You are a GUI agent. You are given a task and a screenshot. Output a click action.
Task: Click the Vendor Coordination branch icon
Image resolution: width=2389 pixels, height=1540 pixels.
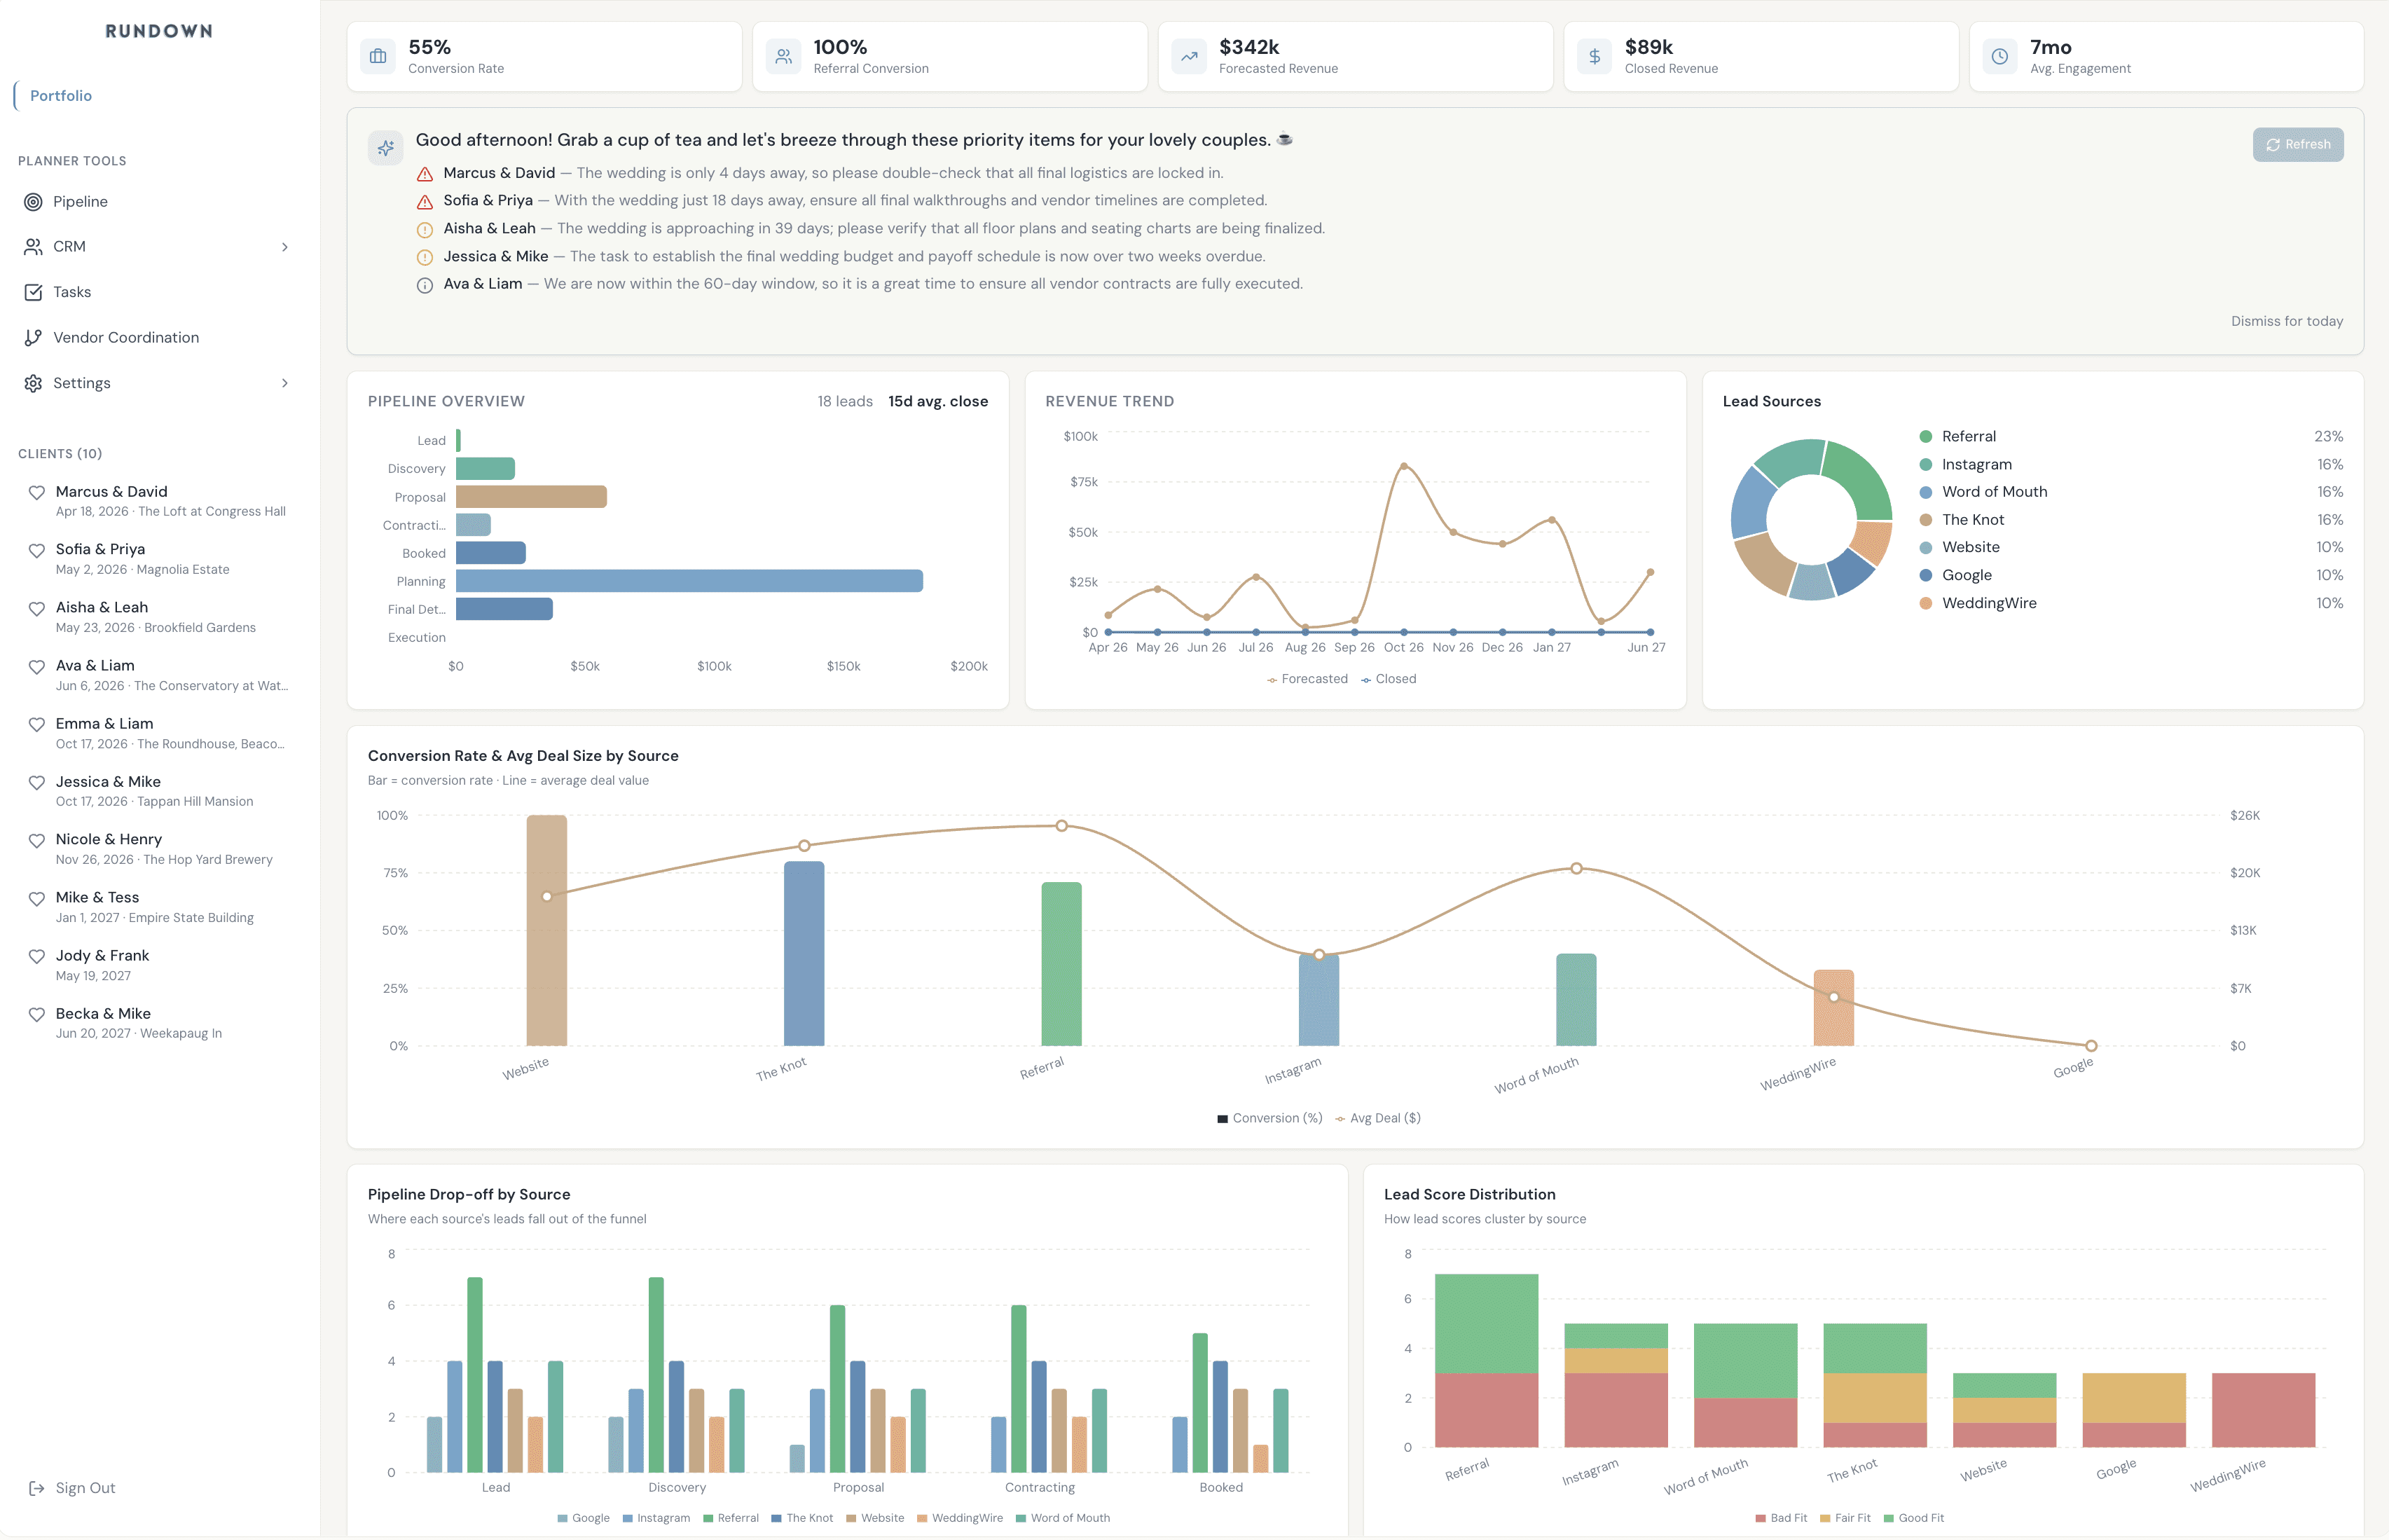(33, 338)
